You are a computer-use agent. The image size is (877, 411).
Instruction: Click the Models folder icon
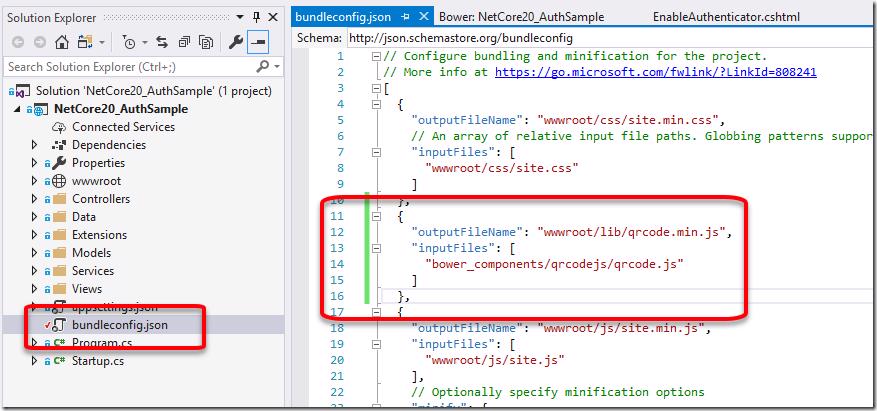pyautogui.click(x=59, y=252)
